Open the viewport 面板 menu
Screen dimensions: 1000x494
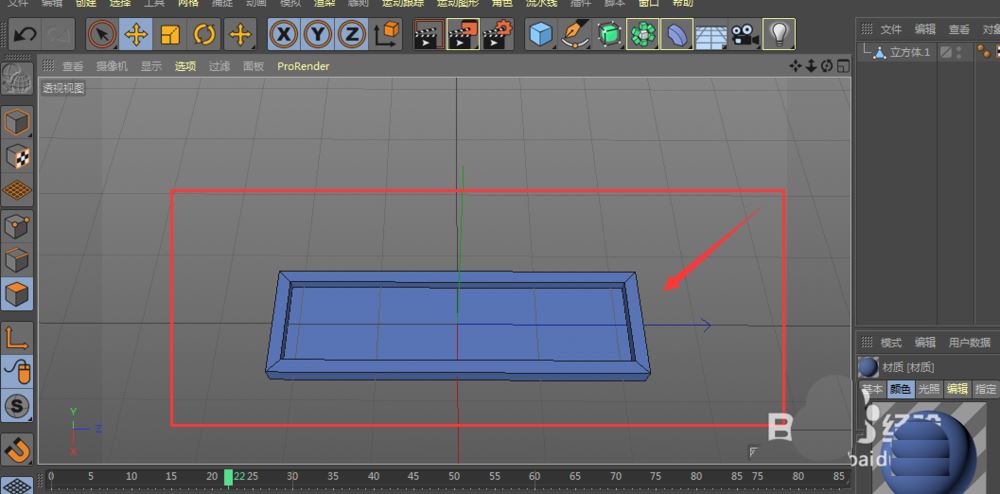(x=253, y=66)
